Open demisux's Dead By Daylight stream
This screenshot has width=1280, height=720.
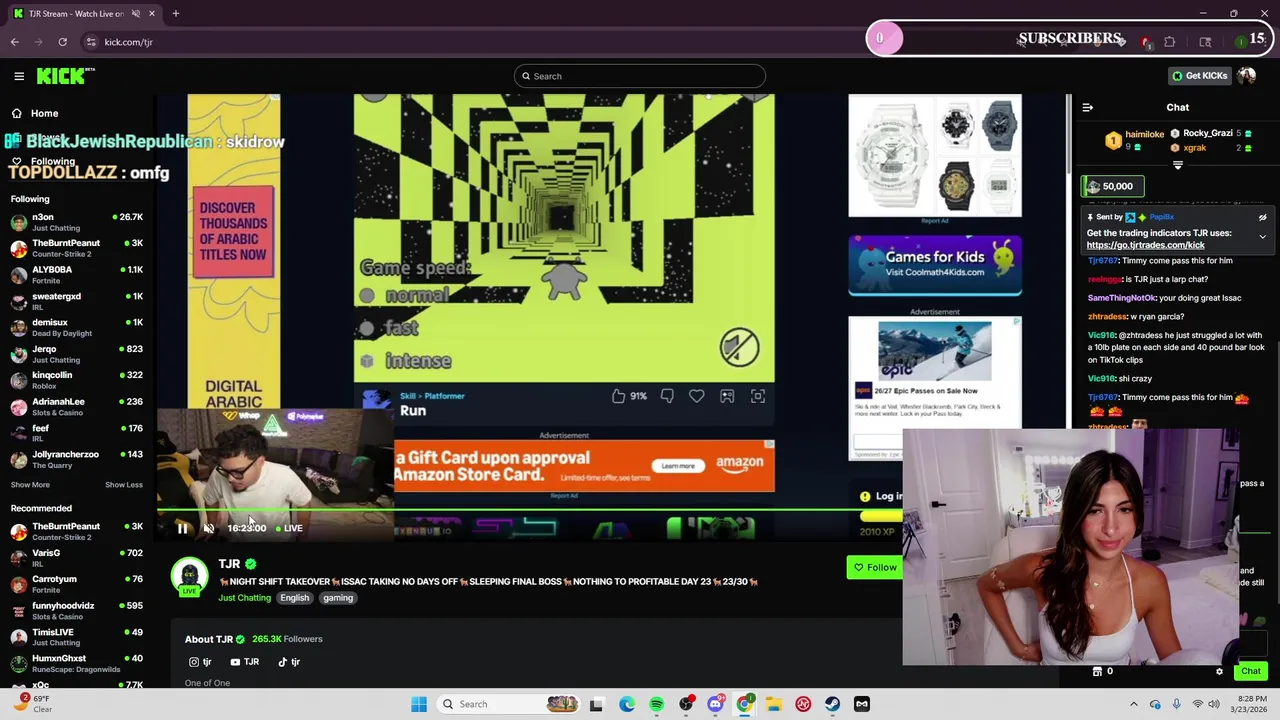[x=77, y=328]
